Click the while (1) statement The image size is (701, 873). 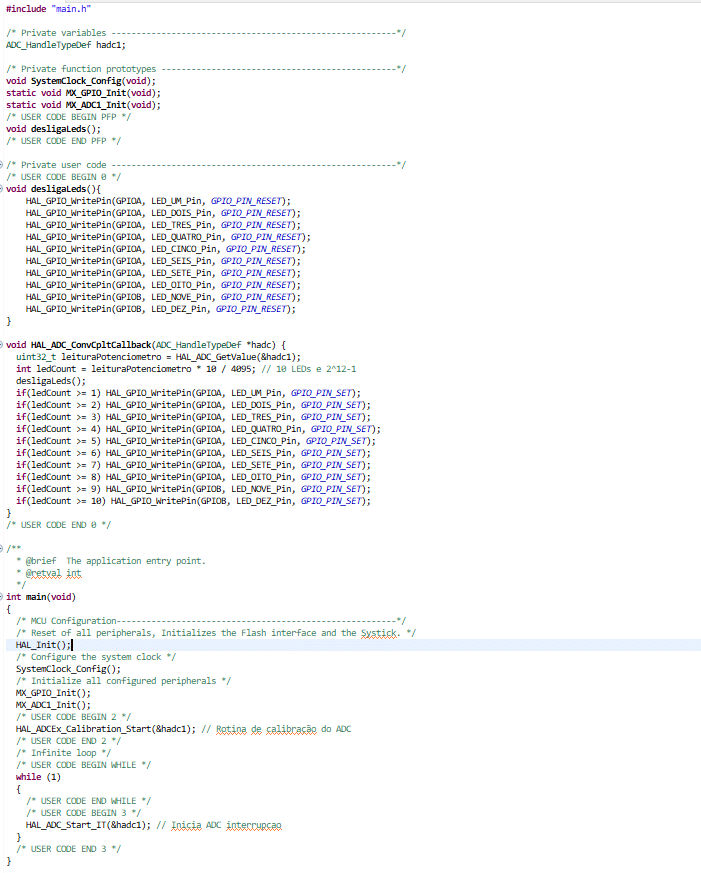click(x=38, y=777)
